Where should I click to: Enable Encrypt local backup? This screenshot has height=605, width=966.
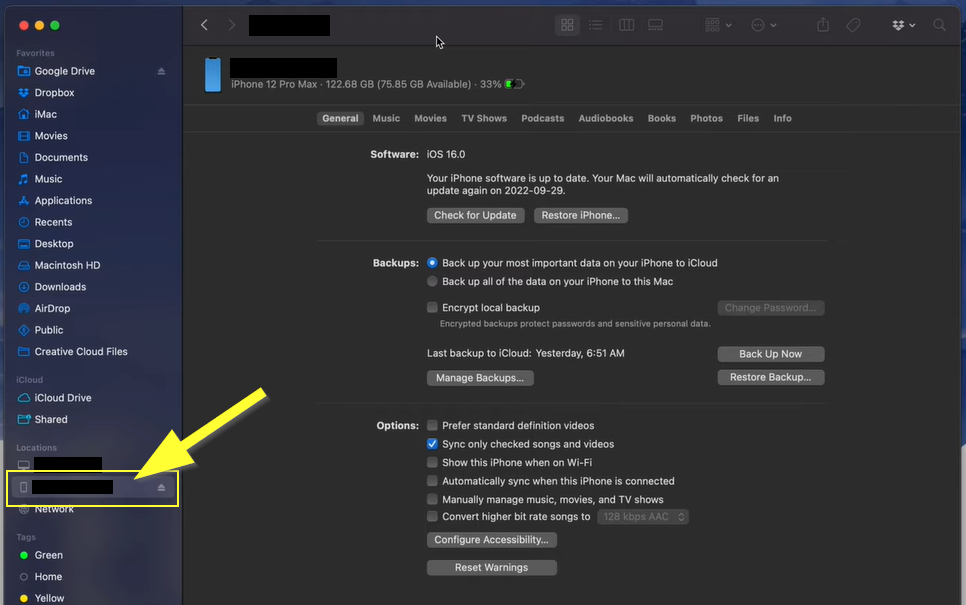point(432,307)
